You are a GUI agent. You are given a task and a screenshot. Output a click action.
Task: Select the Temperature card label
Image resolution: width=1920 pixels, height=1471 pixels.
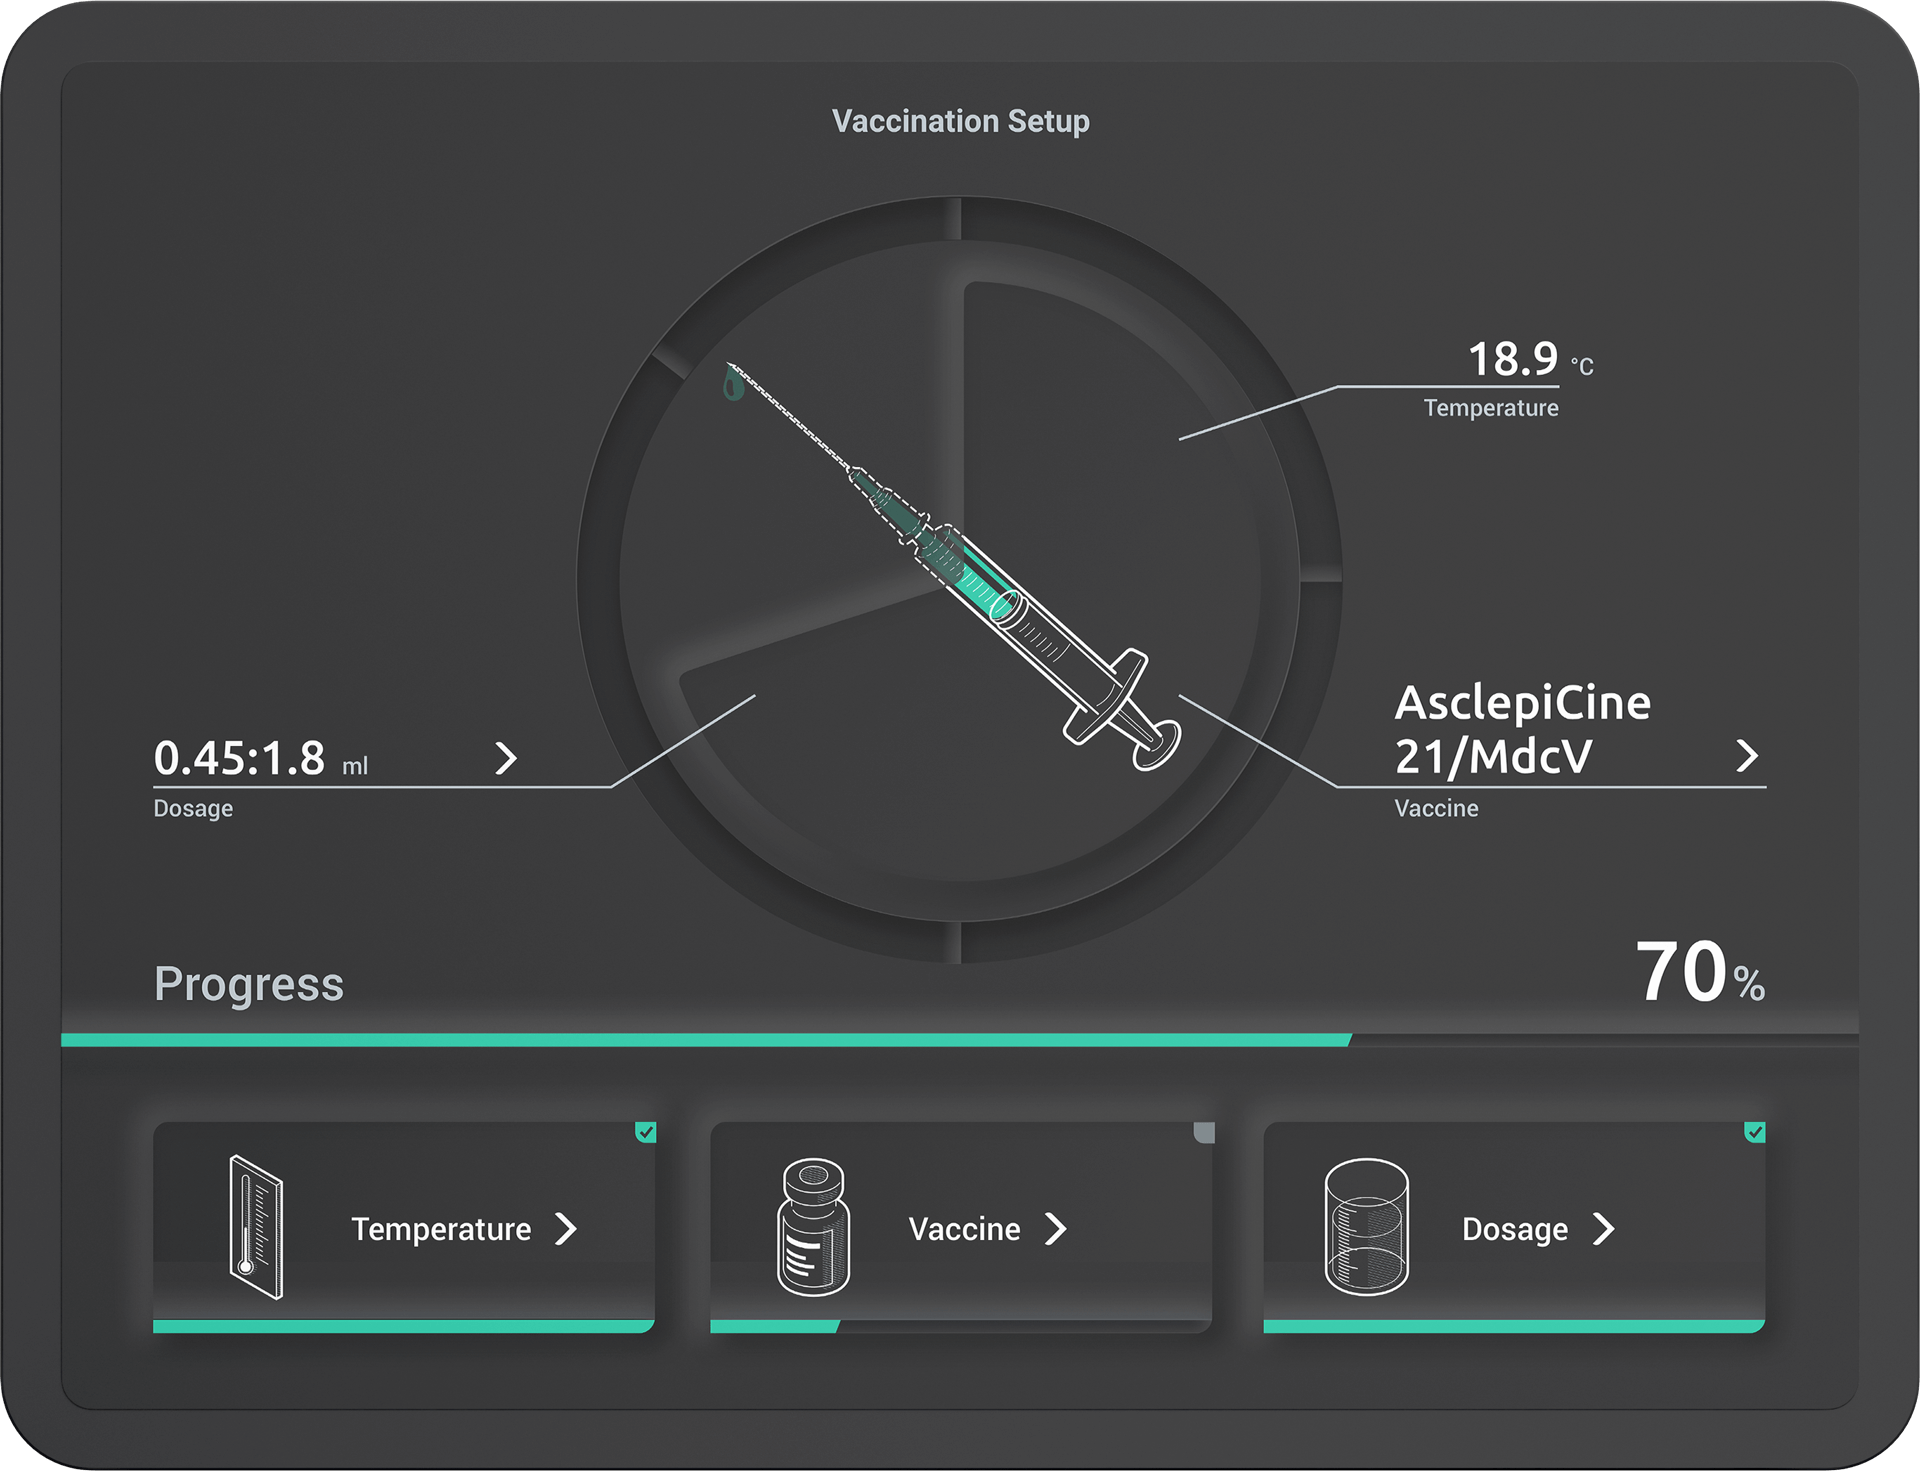coord(441,1229)
